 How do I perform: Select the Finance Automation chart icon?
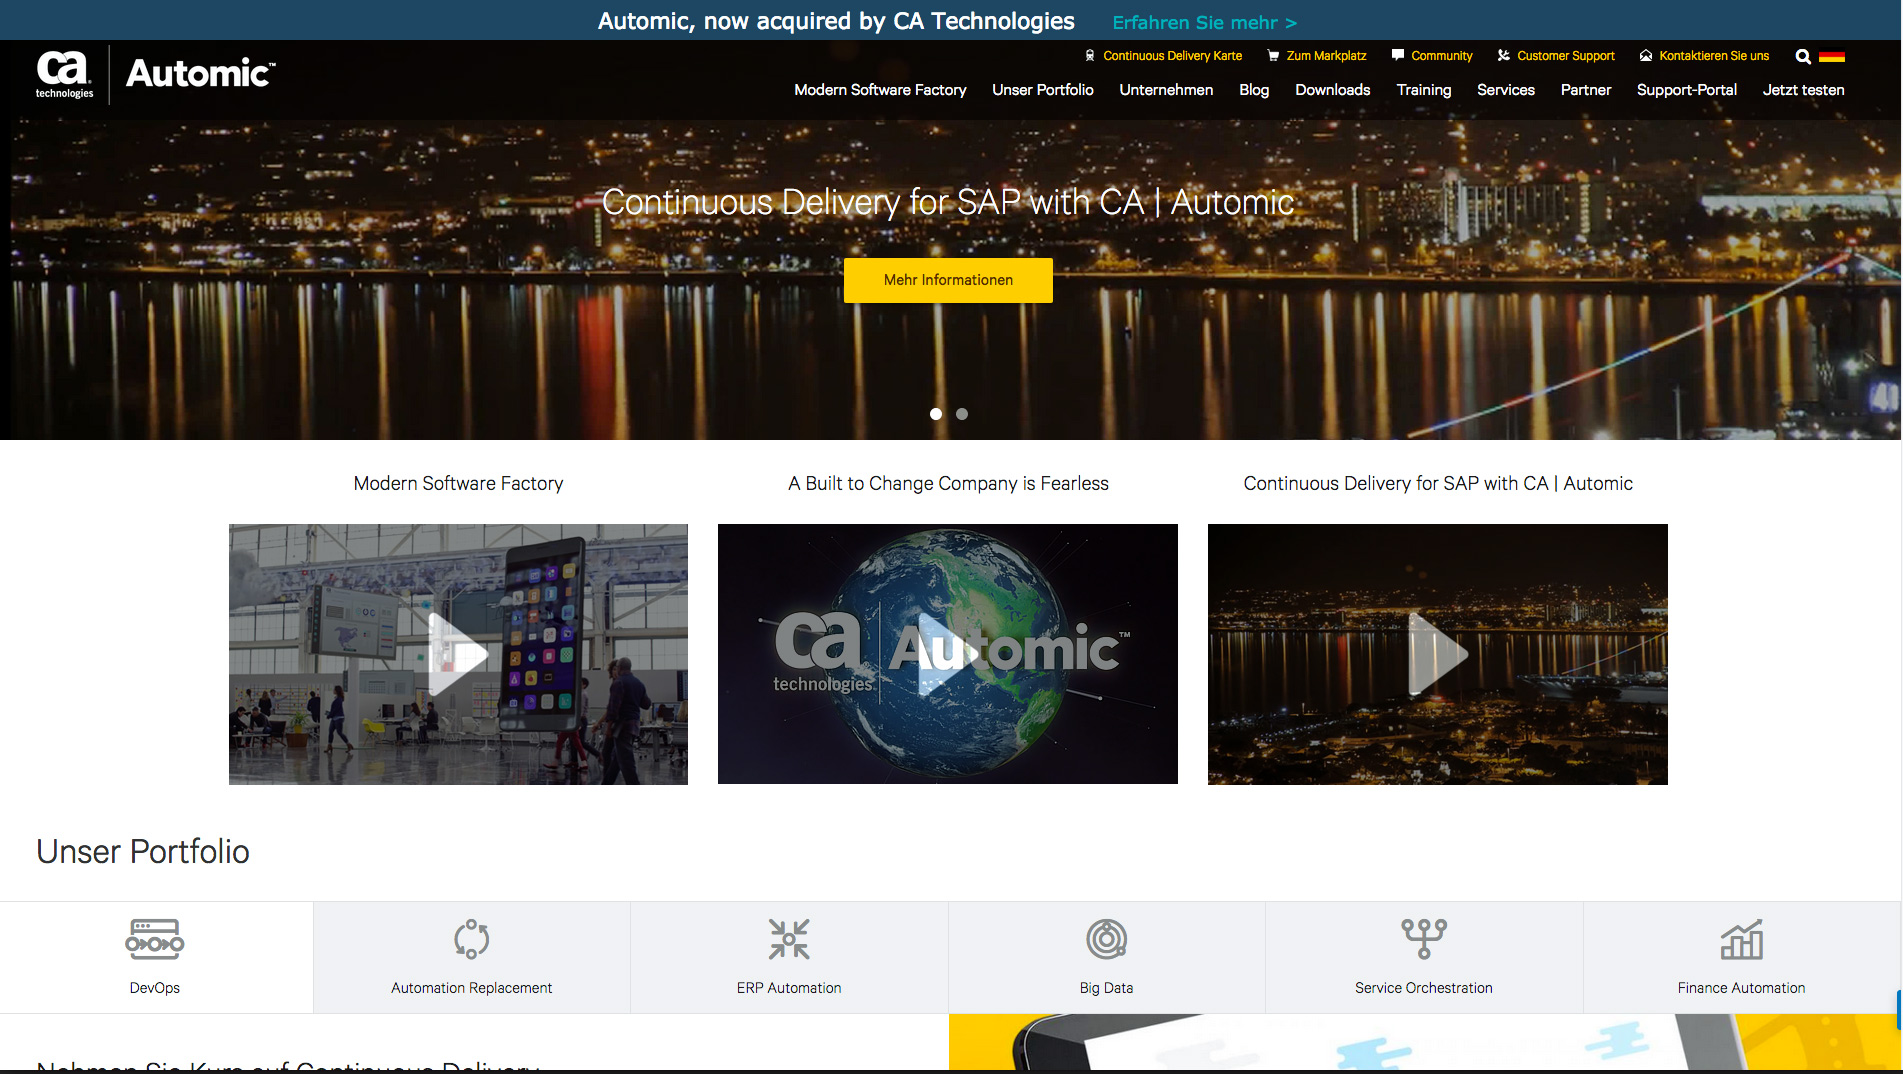1741,939
